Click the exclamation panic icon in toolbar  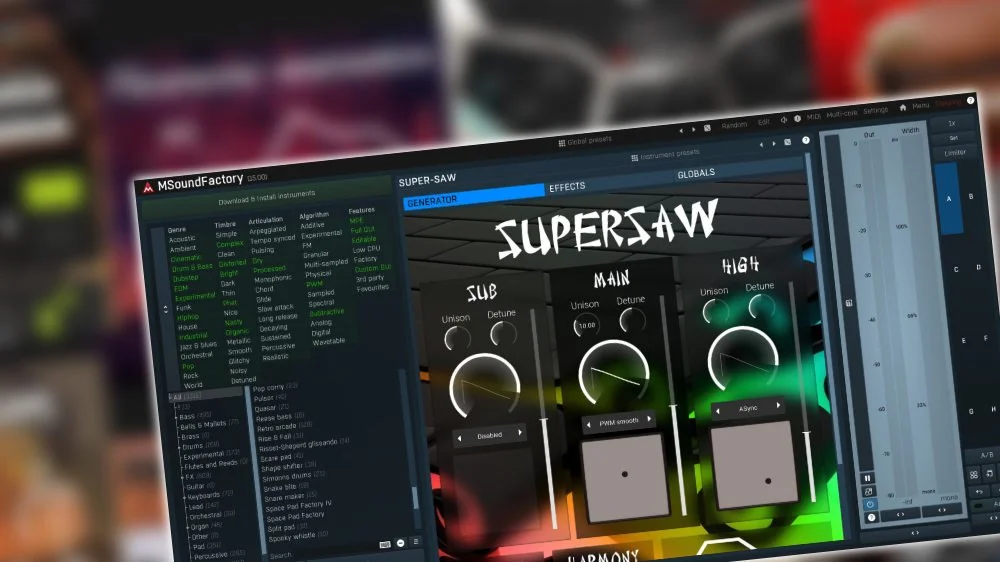(797, 118)
